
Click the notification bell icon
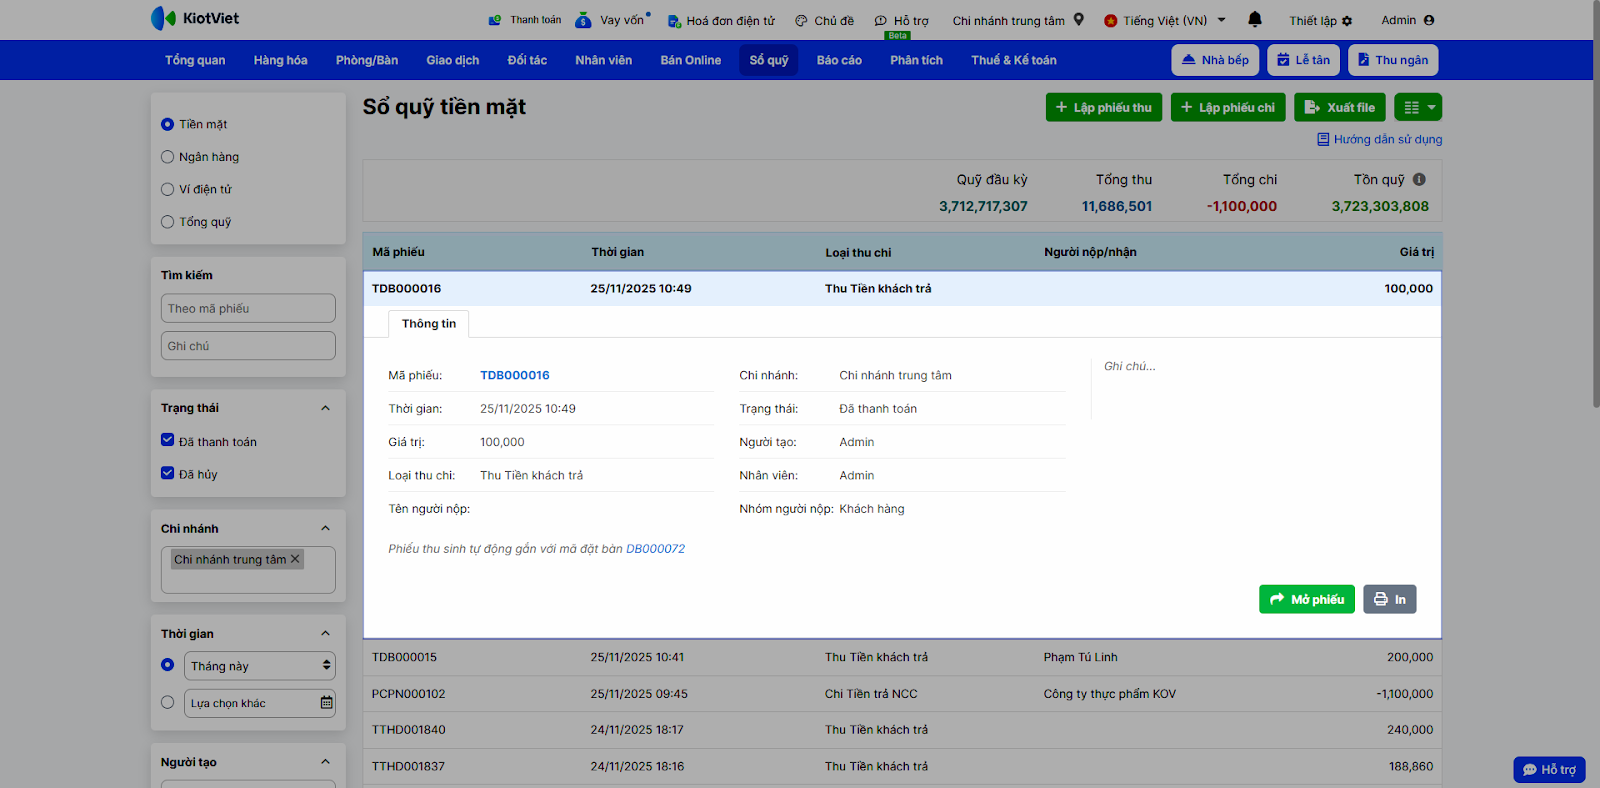1255,20
